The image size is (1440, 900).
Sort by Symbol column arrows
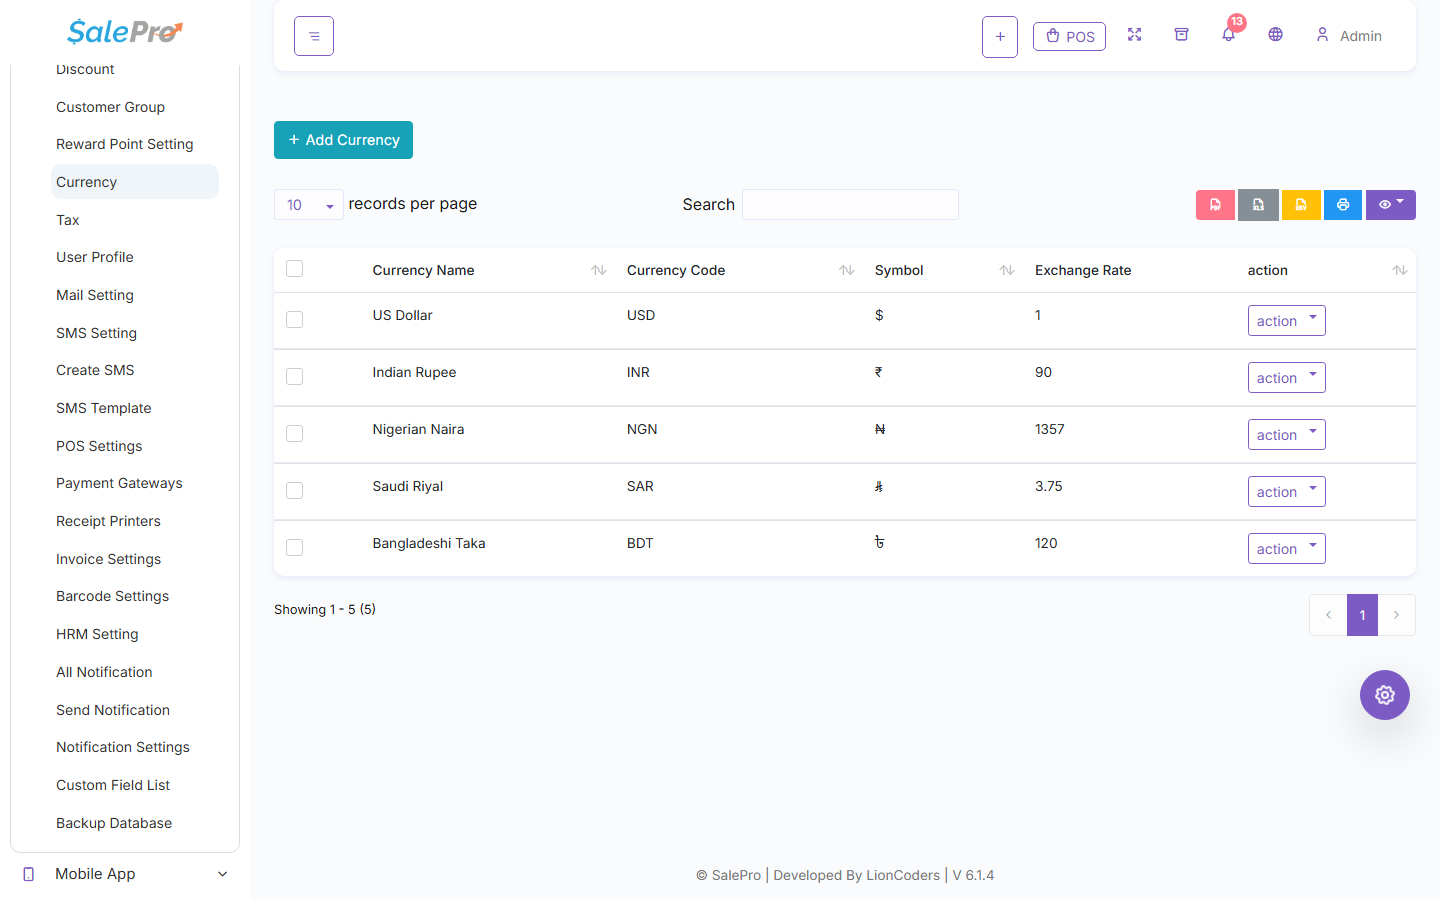pos(1007,270)
